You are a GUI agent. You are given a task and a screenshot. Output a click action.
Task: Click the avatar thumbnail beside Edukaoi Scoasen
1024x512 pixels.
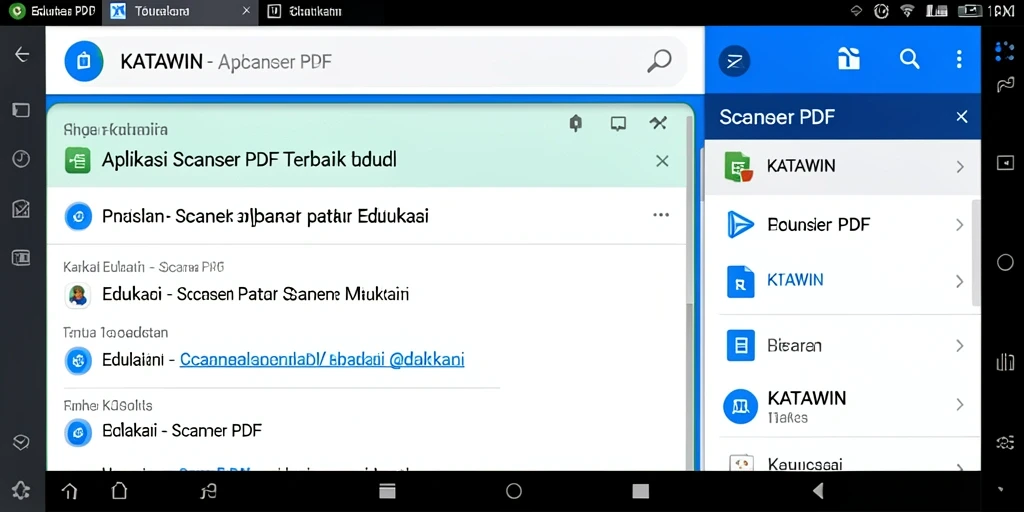point(78,295)
